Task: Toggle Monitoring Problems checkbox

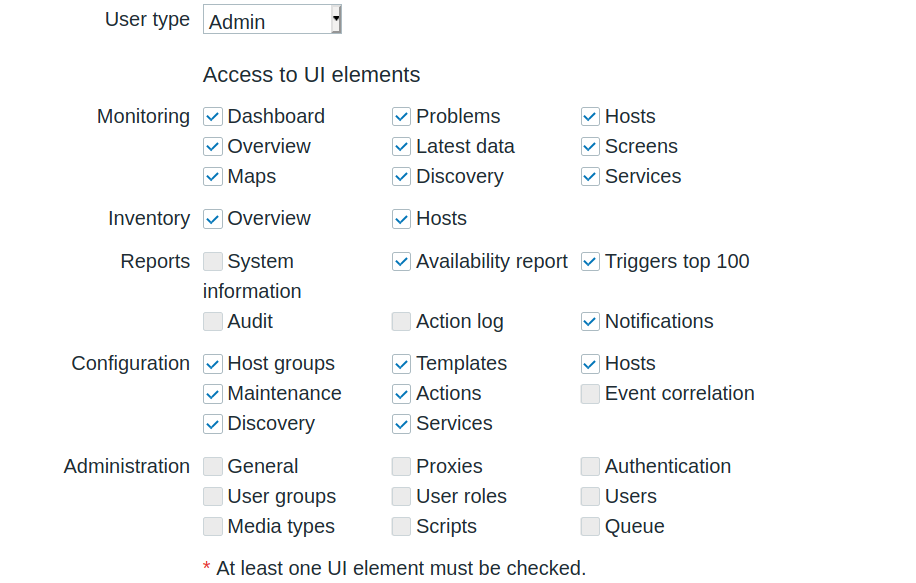Action: [401, 117]
